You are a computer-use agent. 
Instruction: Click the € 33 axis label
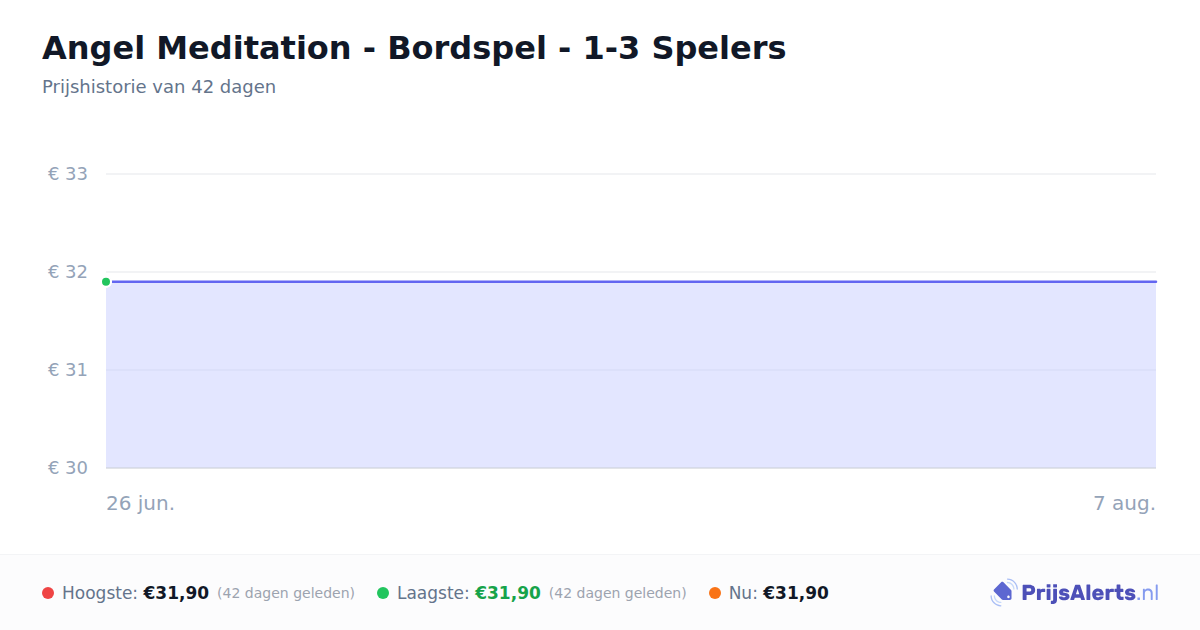(x=68, y=174)
